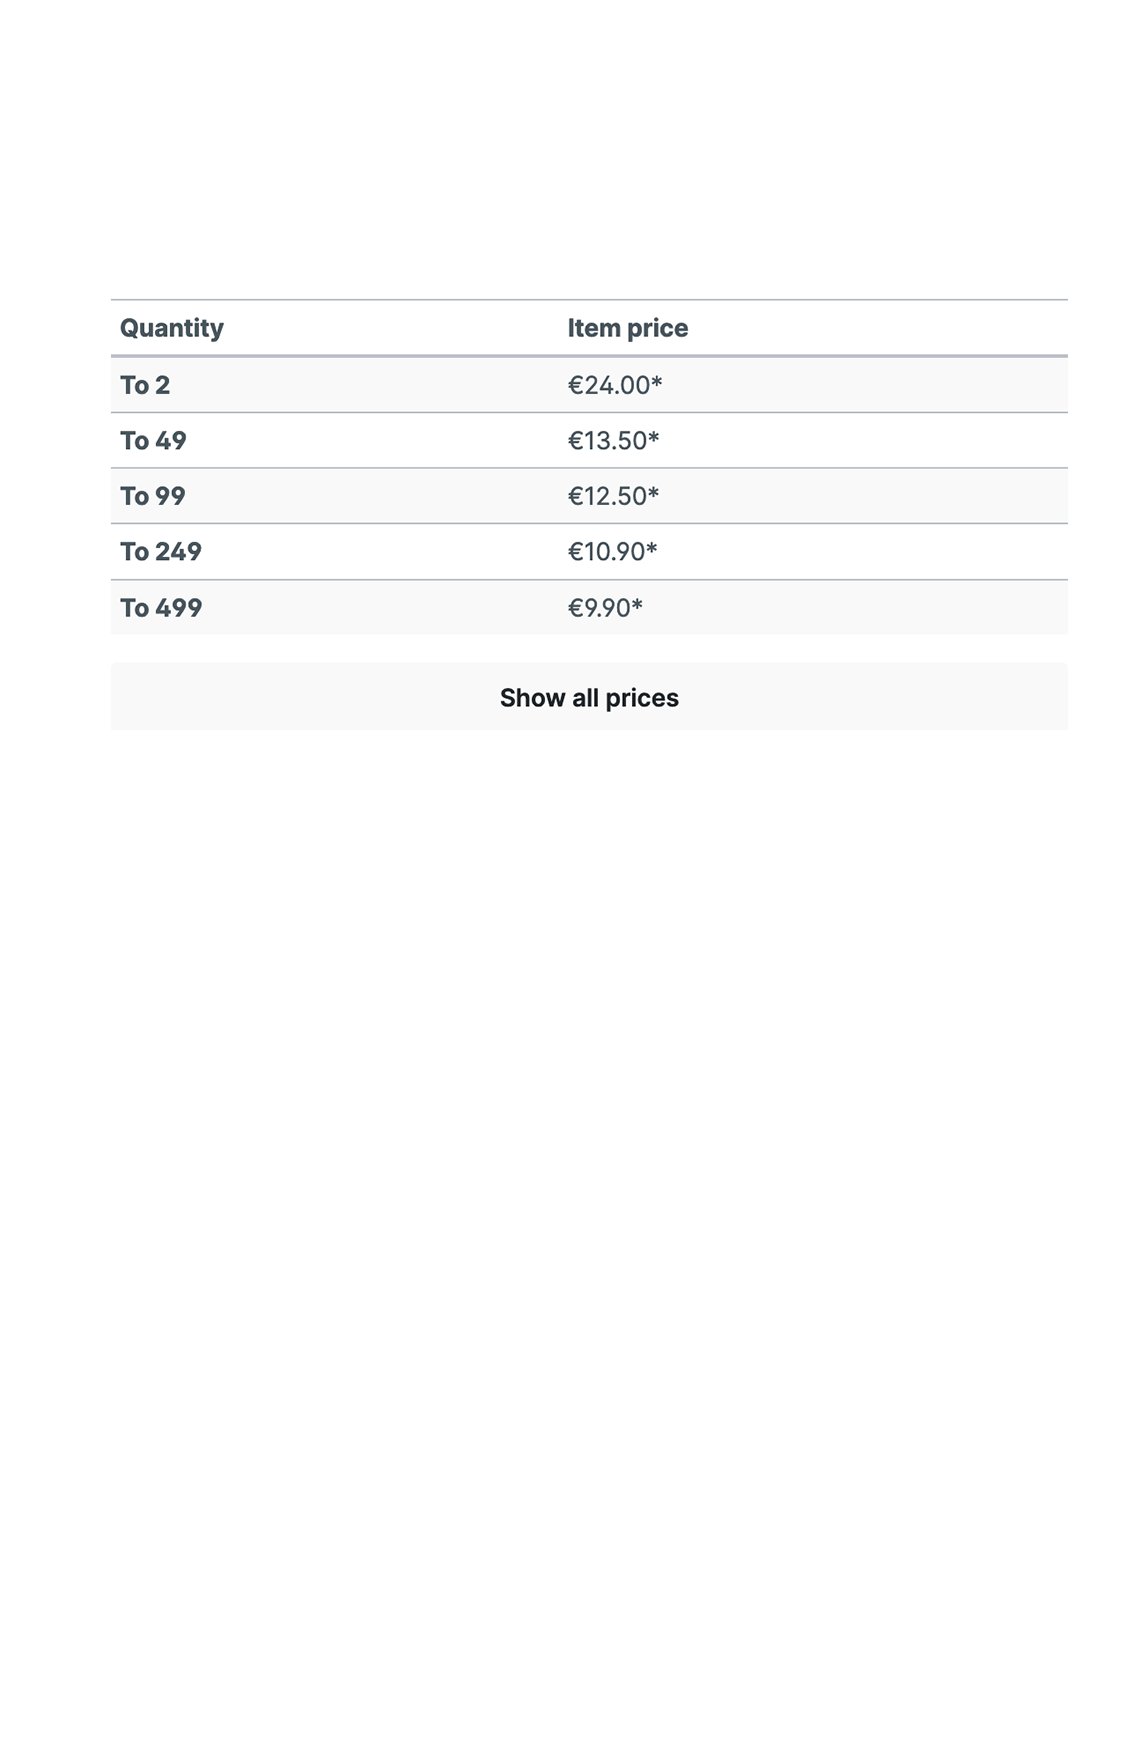
Task: Click the Show all prices button
Action: [x=589, y=697]
